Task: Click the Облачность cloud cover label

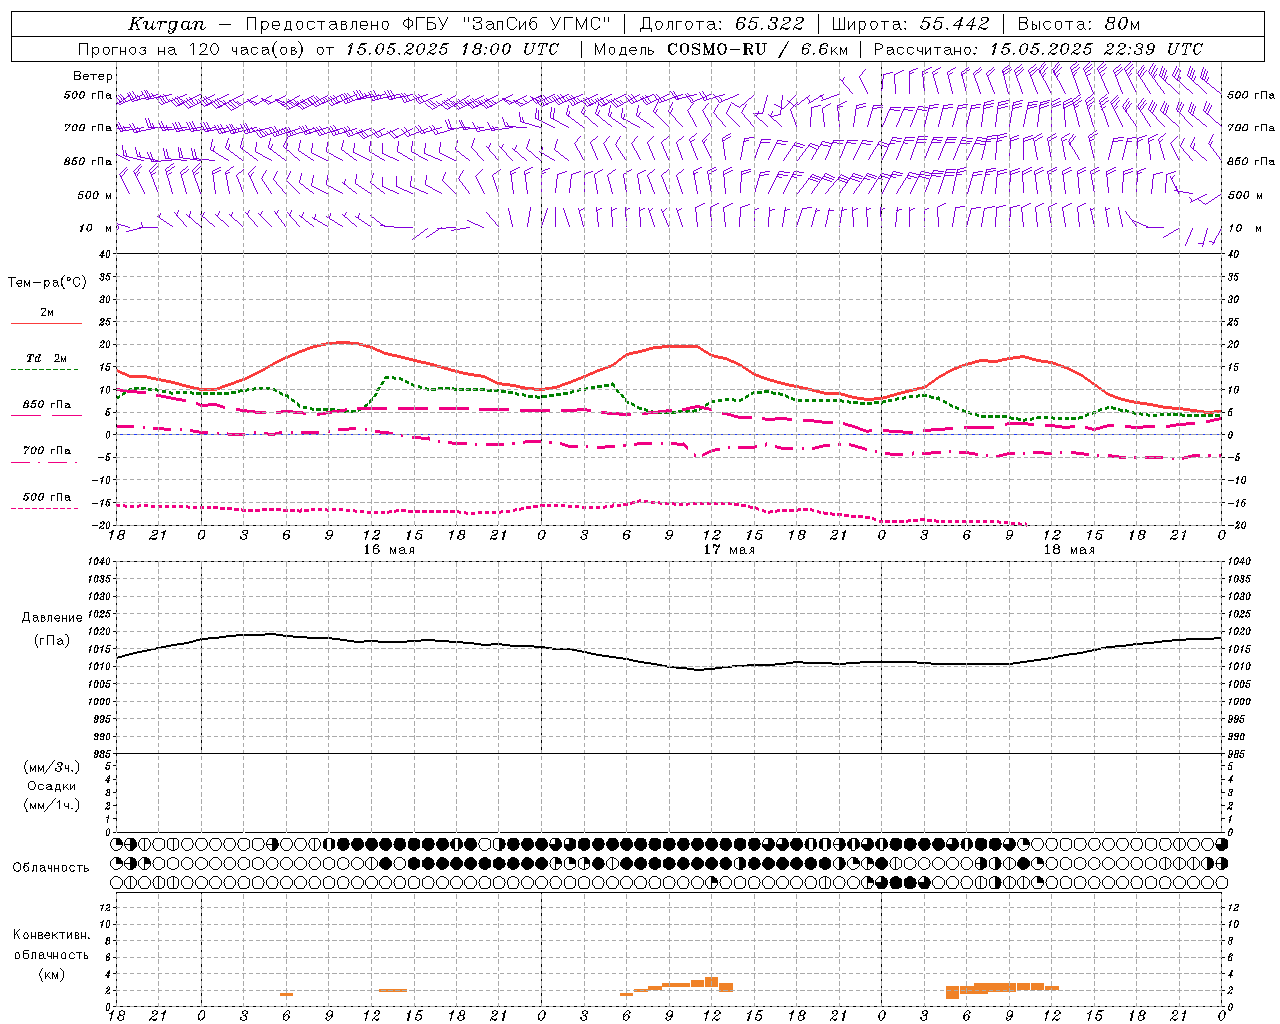Action: pos(51,867)
